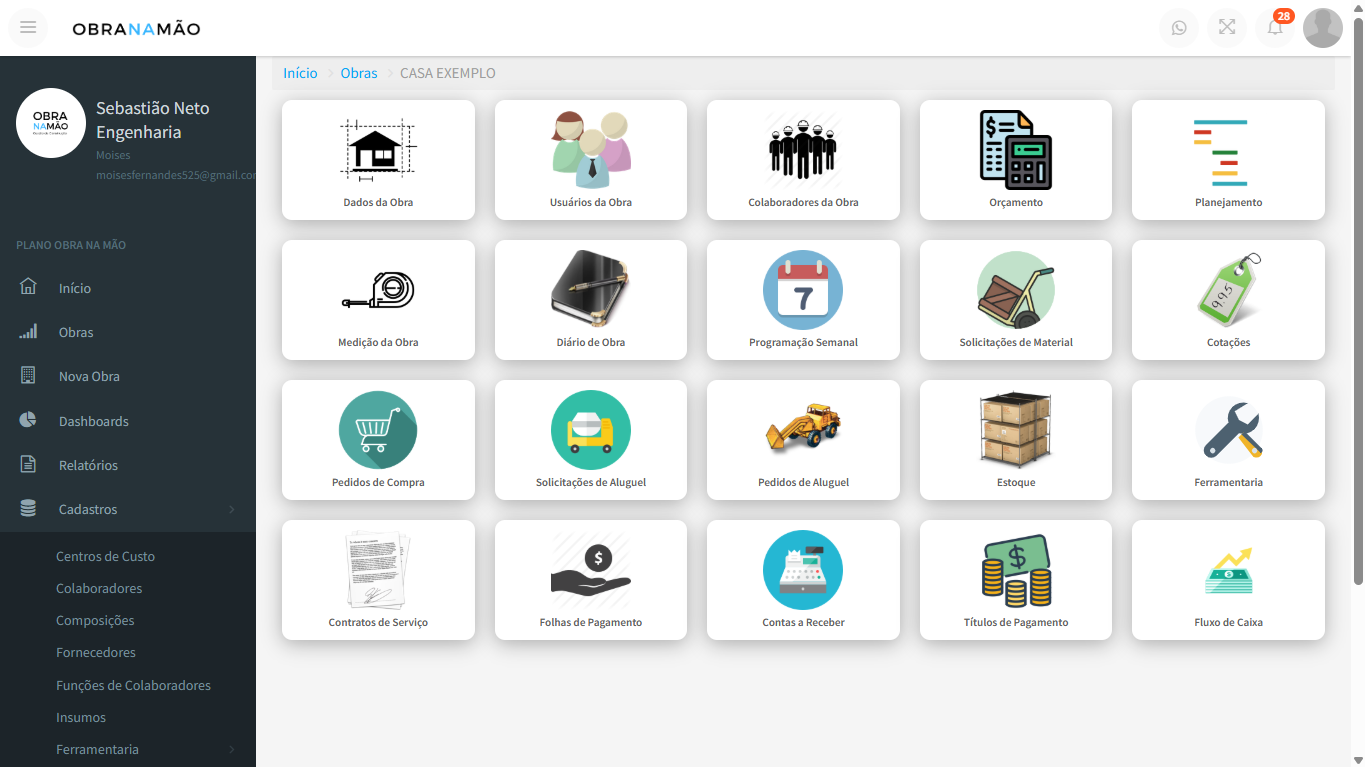1365x767 pixels.
Task: Open the Dados da Obra house icon
Action: coord(378,150)
